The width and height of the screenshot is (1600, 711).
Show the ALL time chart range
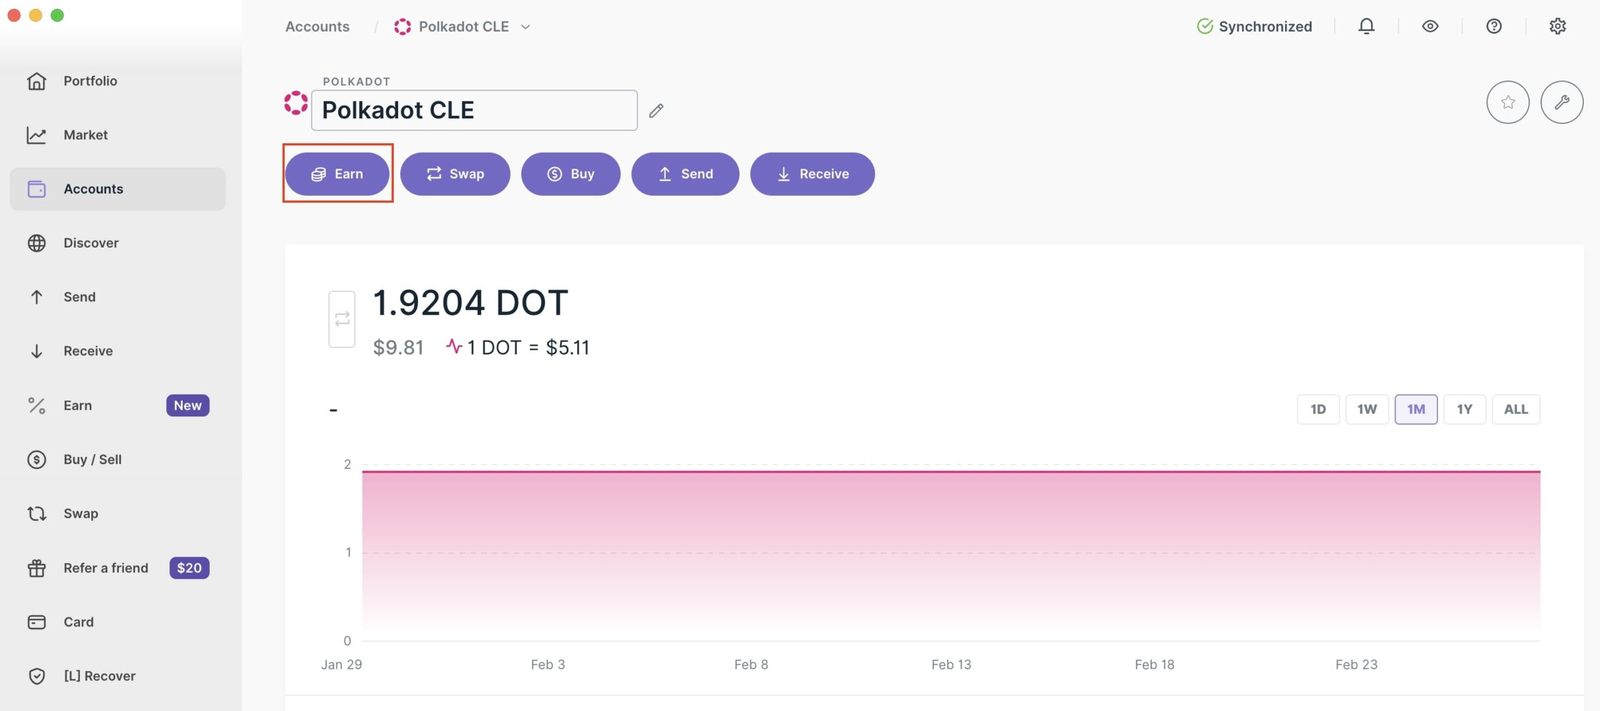(1515, 409)
